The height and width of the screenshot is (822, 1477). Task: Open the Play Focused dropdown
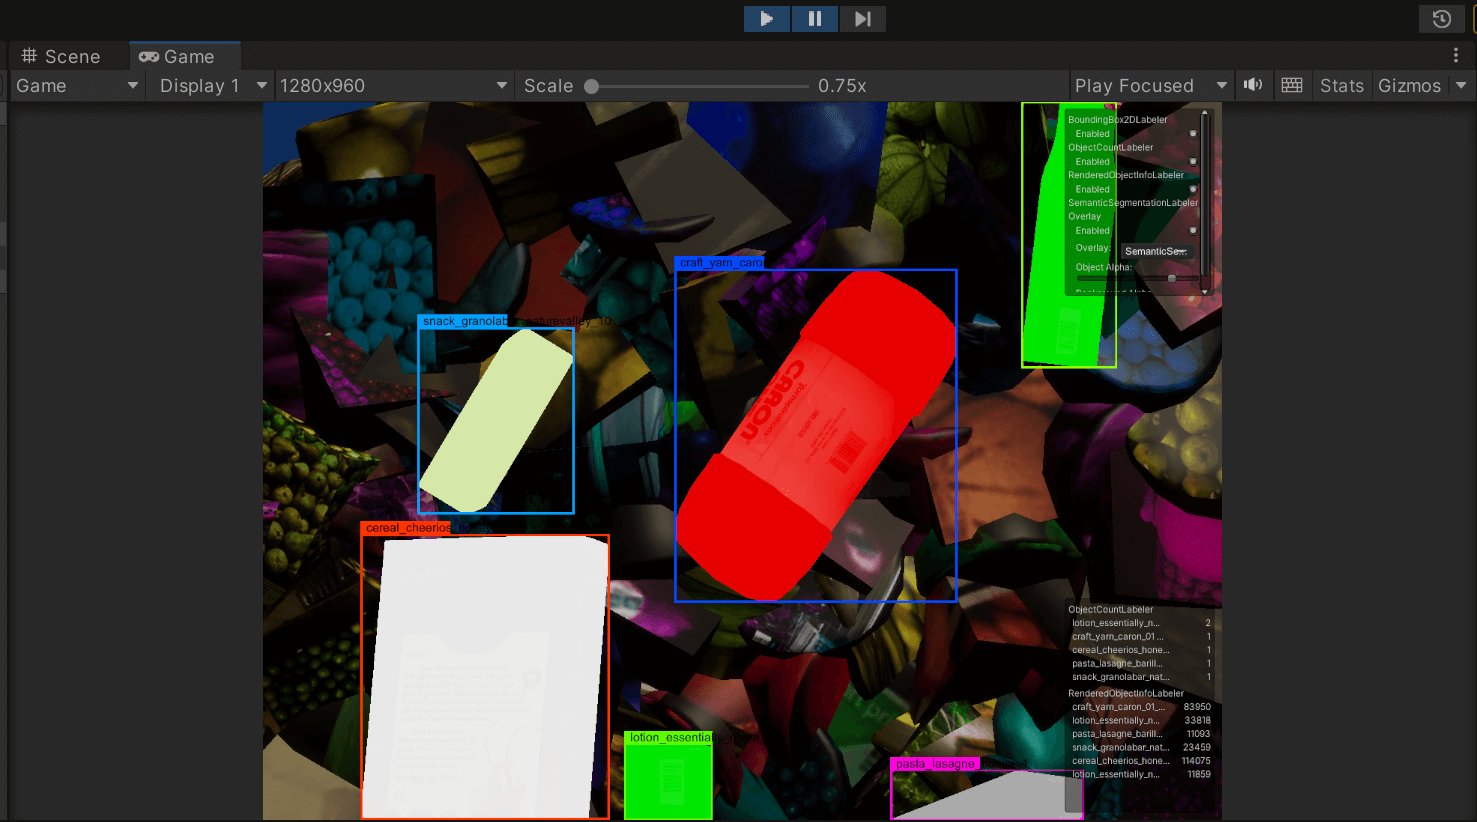1150,86
